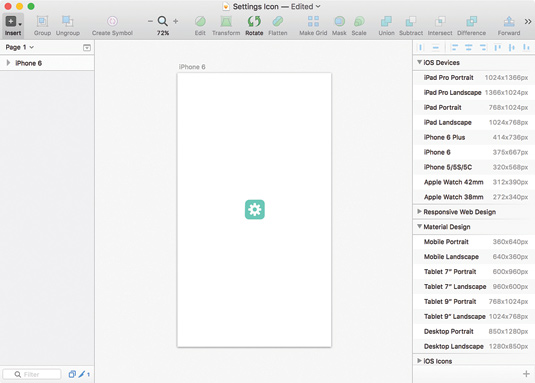
Task: Collapse the iOS Devices section
Action: [419, 62]
